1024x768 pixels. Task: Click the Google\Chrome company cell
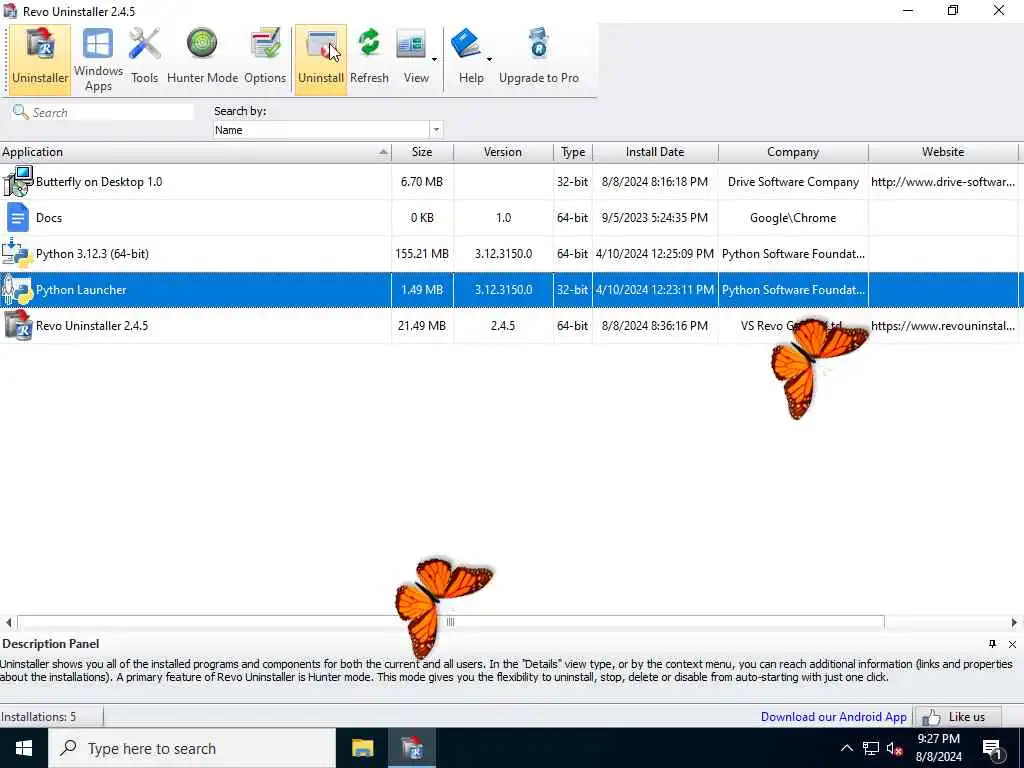(793, 217)
